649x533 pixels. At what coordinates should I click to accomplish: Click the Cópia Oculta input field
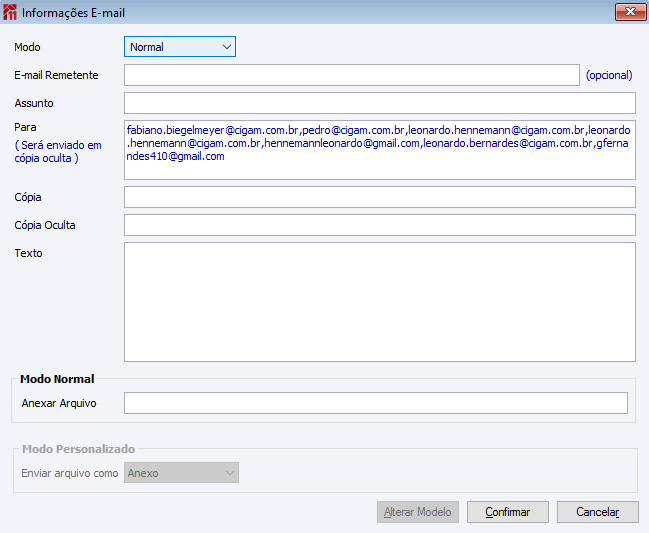(380, 225)
